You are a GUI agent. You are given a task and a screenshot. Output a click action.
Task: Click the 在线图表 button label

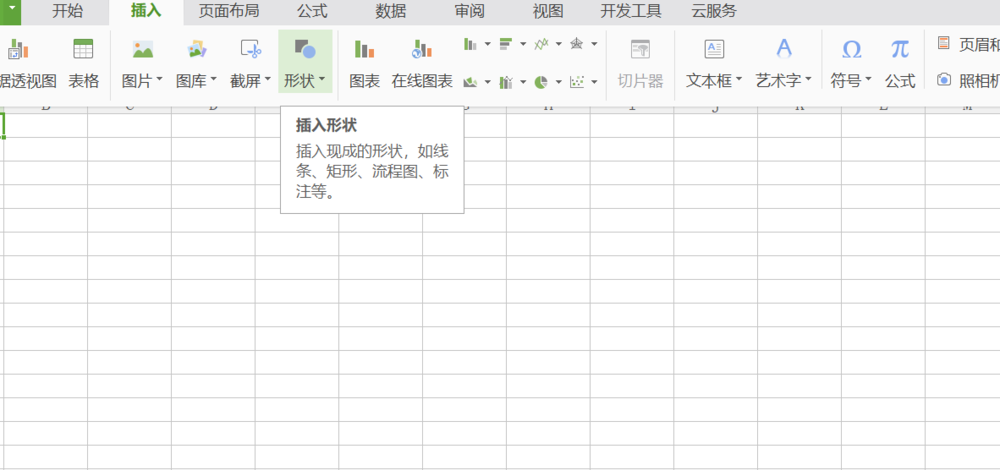(422, 81)
